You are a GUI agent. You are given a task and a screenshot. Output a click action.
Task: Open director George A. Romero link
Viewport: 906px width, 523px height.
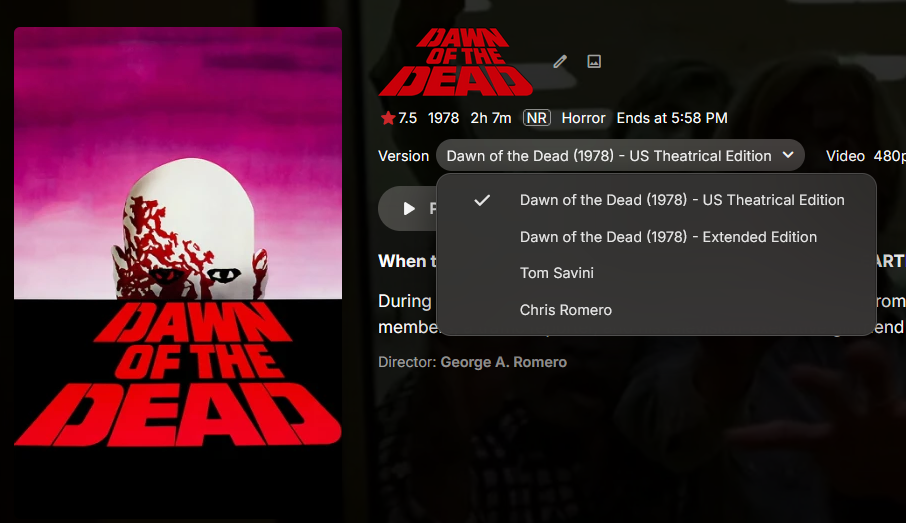503,362
